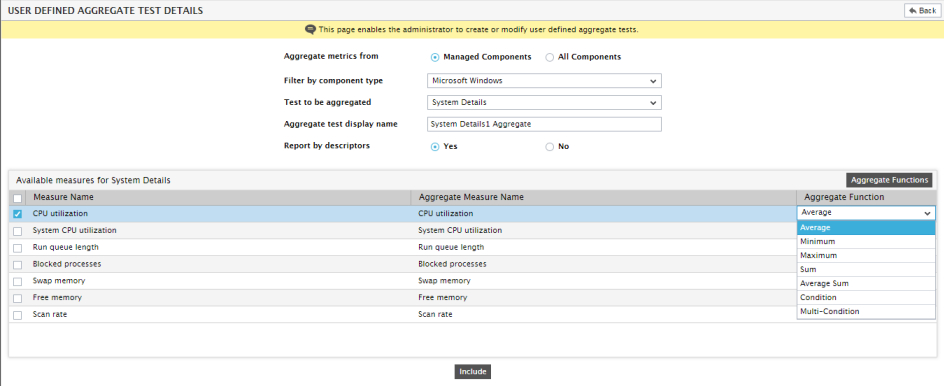Select Condition from function list

pos(866,297)
